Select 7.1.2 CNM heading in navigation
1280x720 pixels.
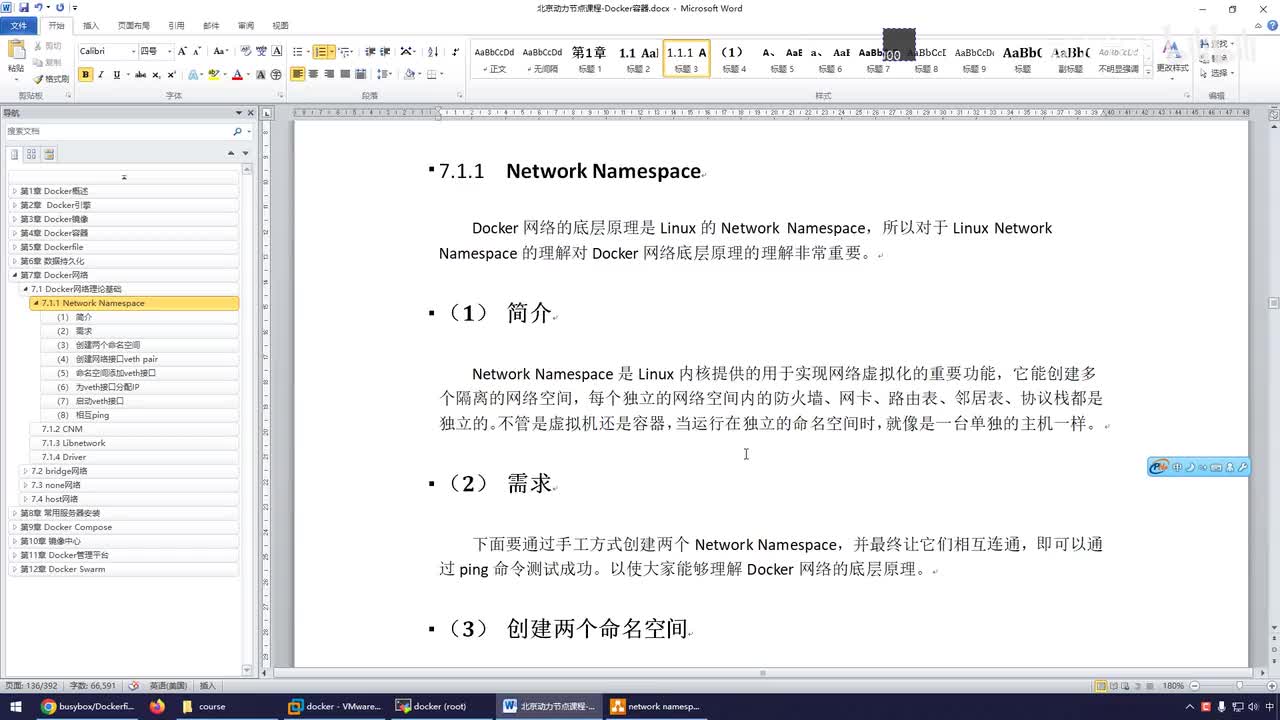(62, 429)
